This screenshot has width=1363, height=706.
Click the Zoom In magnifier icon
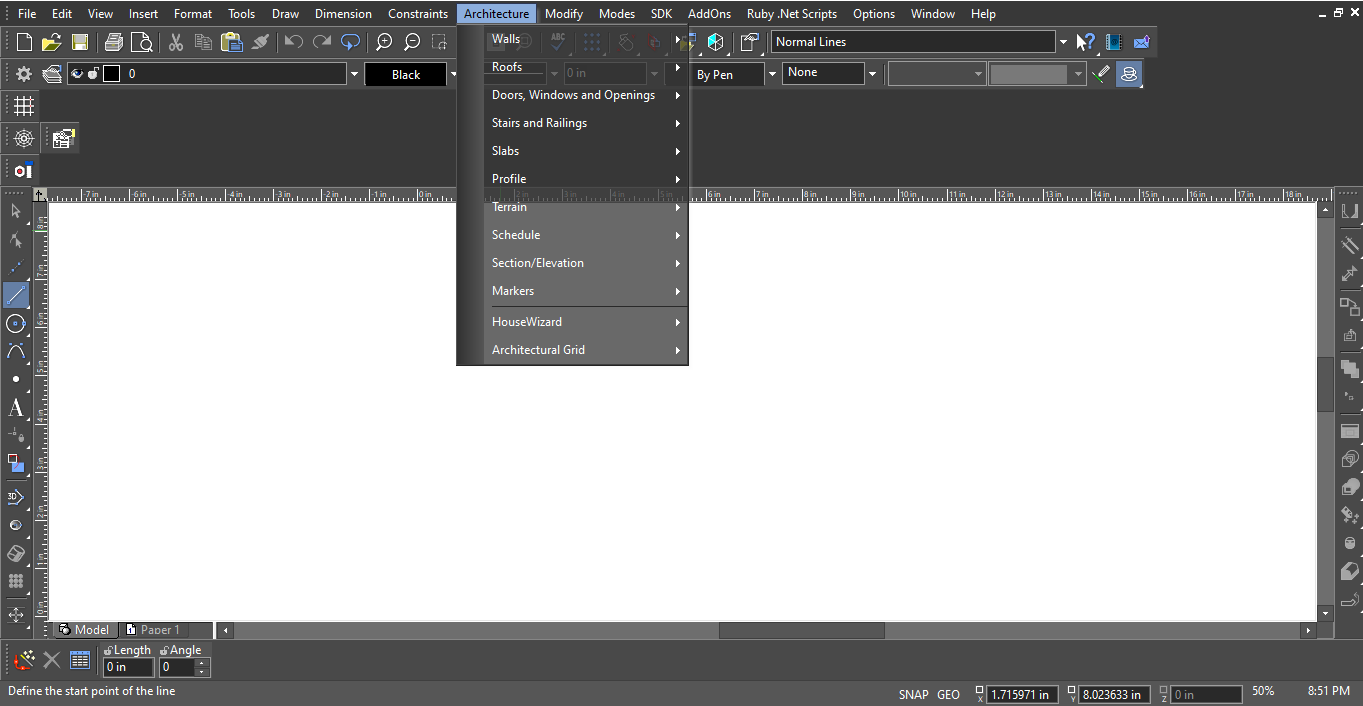point(384,42)
